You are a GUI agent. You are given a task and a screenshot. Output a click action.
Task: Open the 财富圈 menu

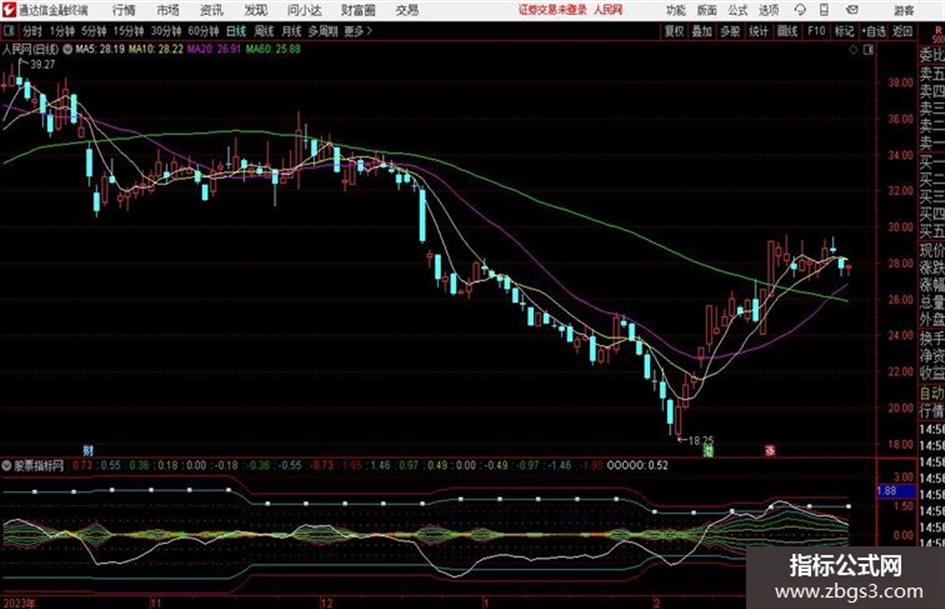coord(358,10)
